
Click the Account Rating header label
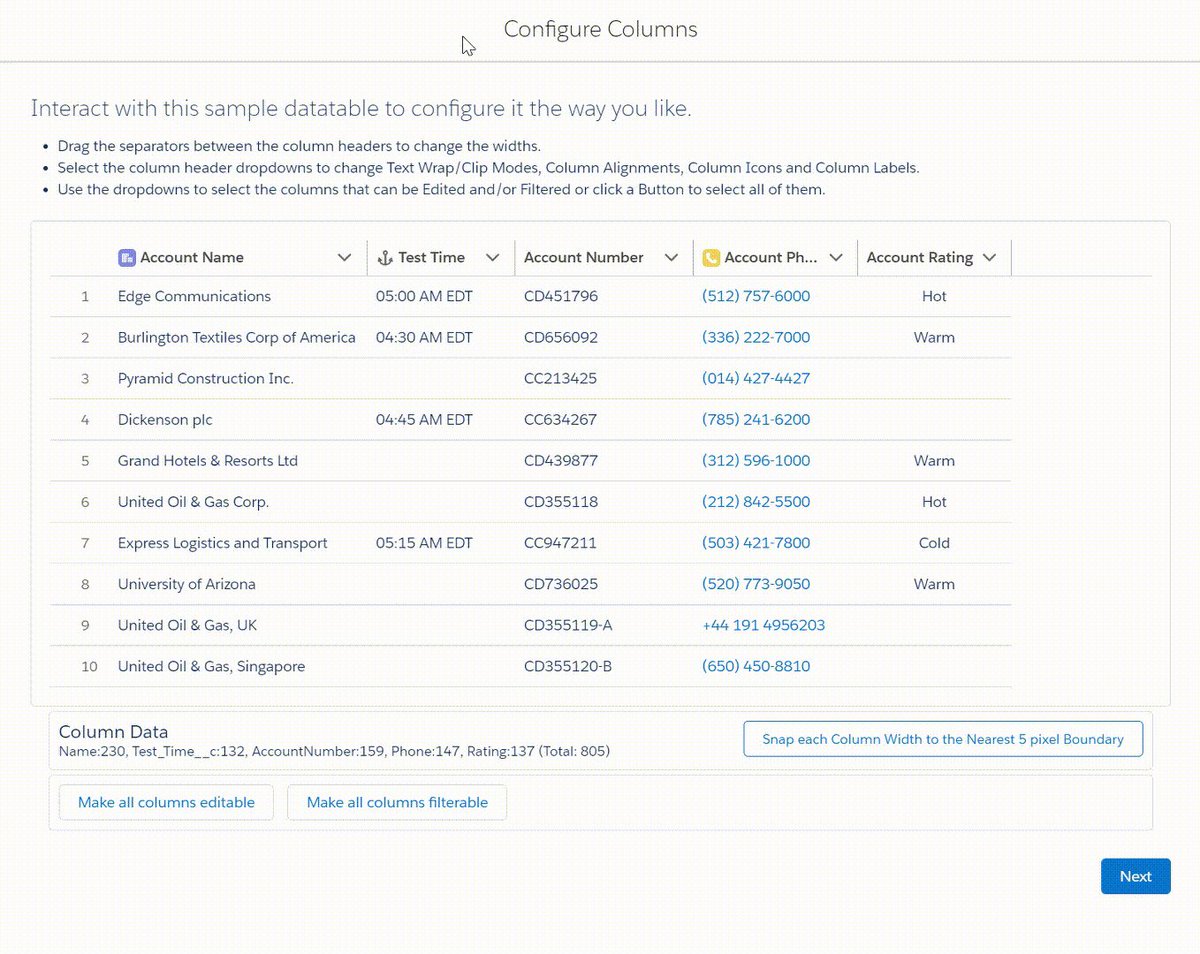(920, 258)
